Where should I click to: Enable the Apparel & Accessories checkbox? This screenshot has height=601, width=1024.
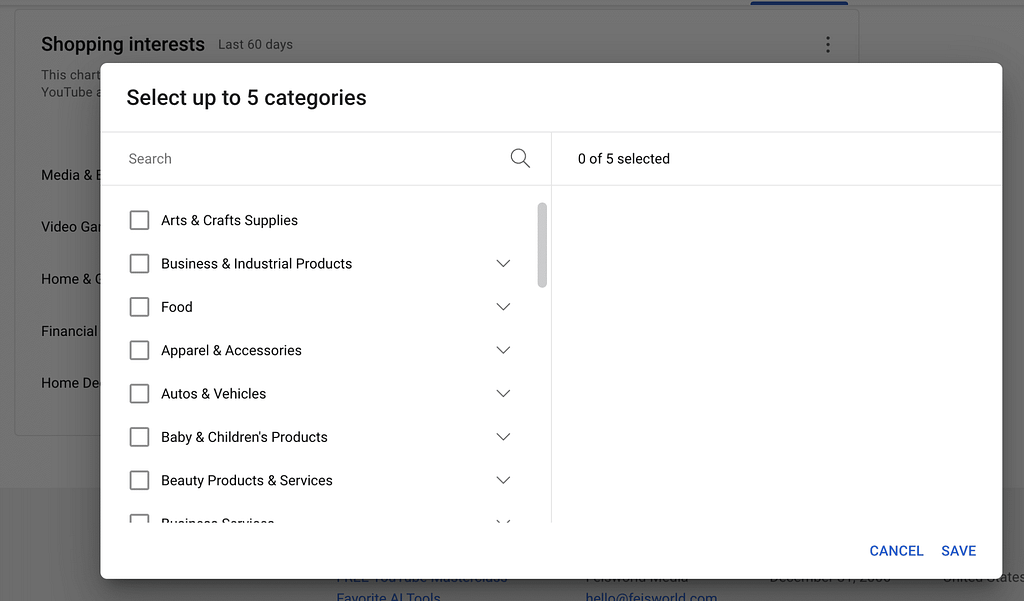pyautogui.click(x=140, y=350)
